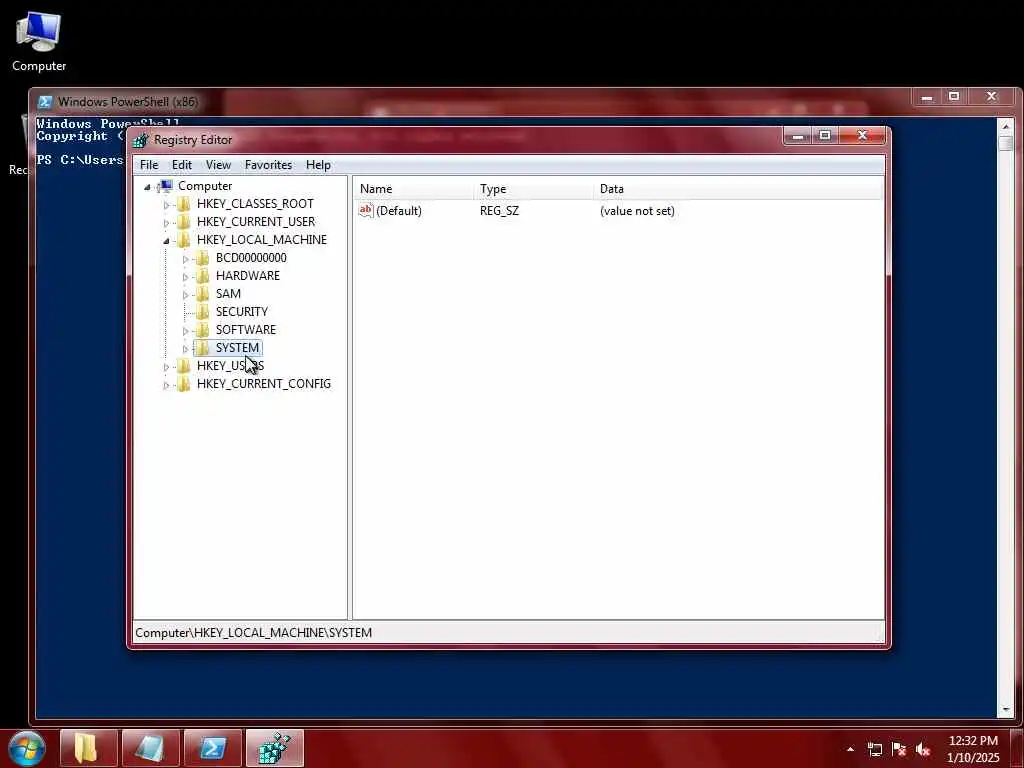Collapse the Computer root node

click(x=148, y=187)
